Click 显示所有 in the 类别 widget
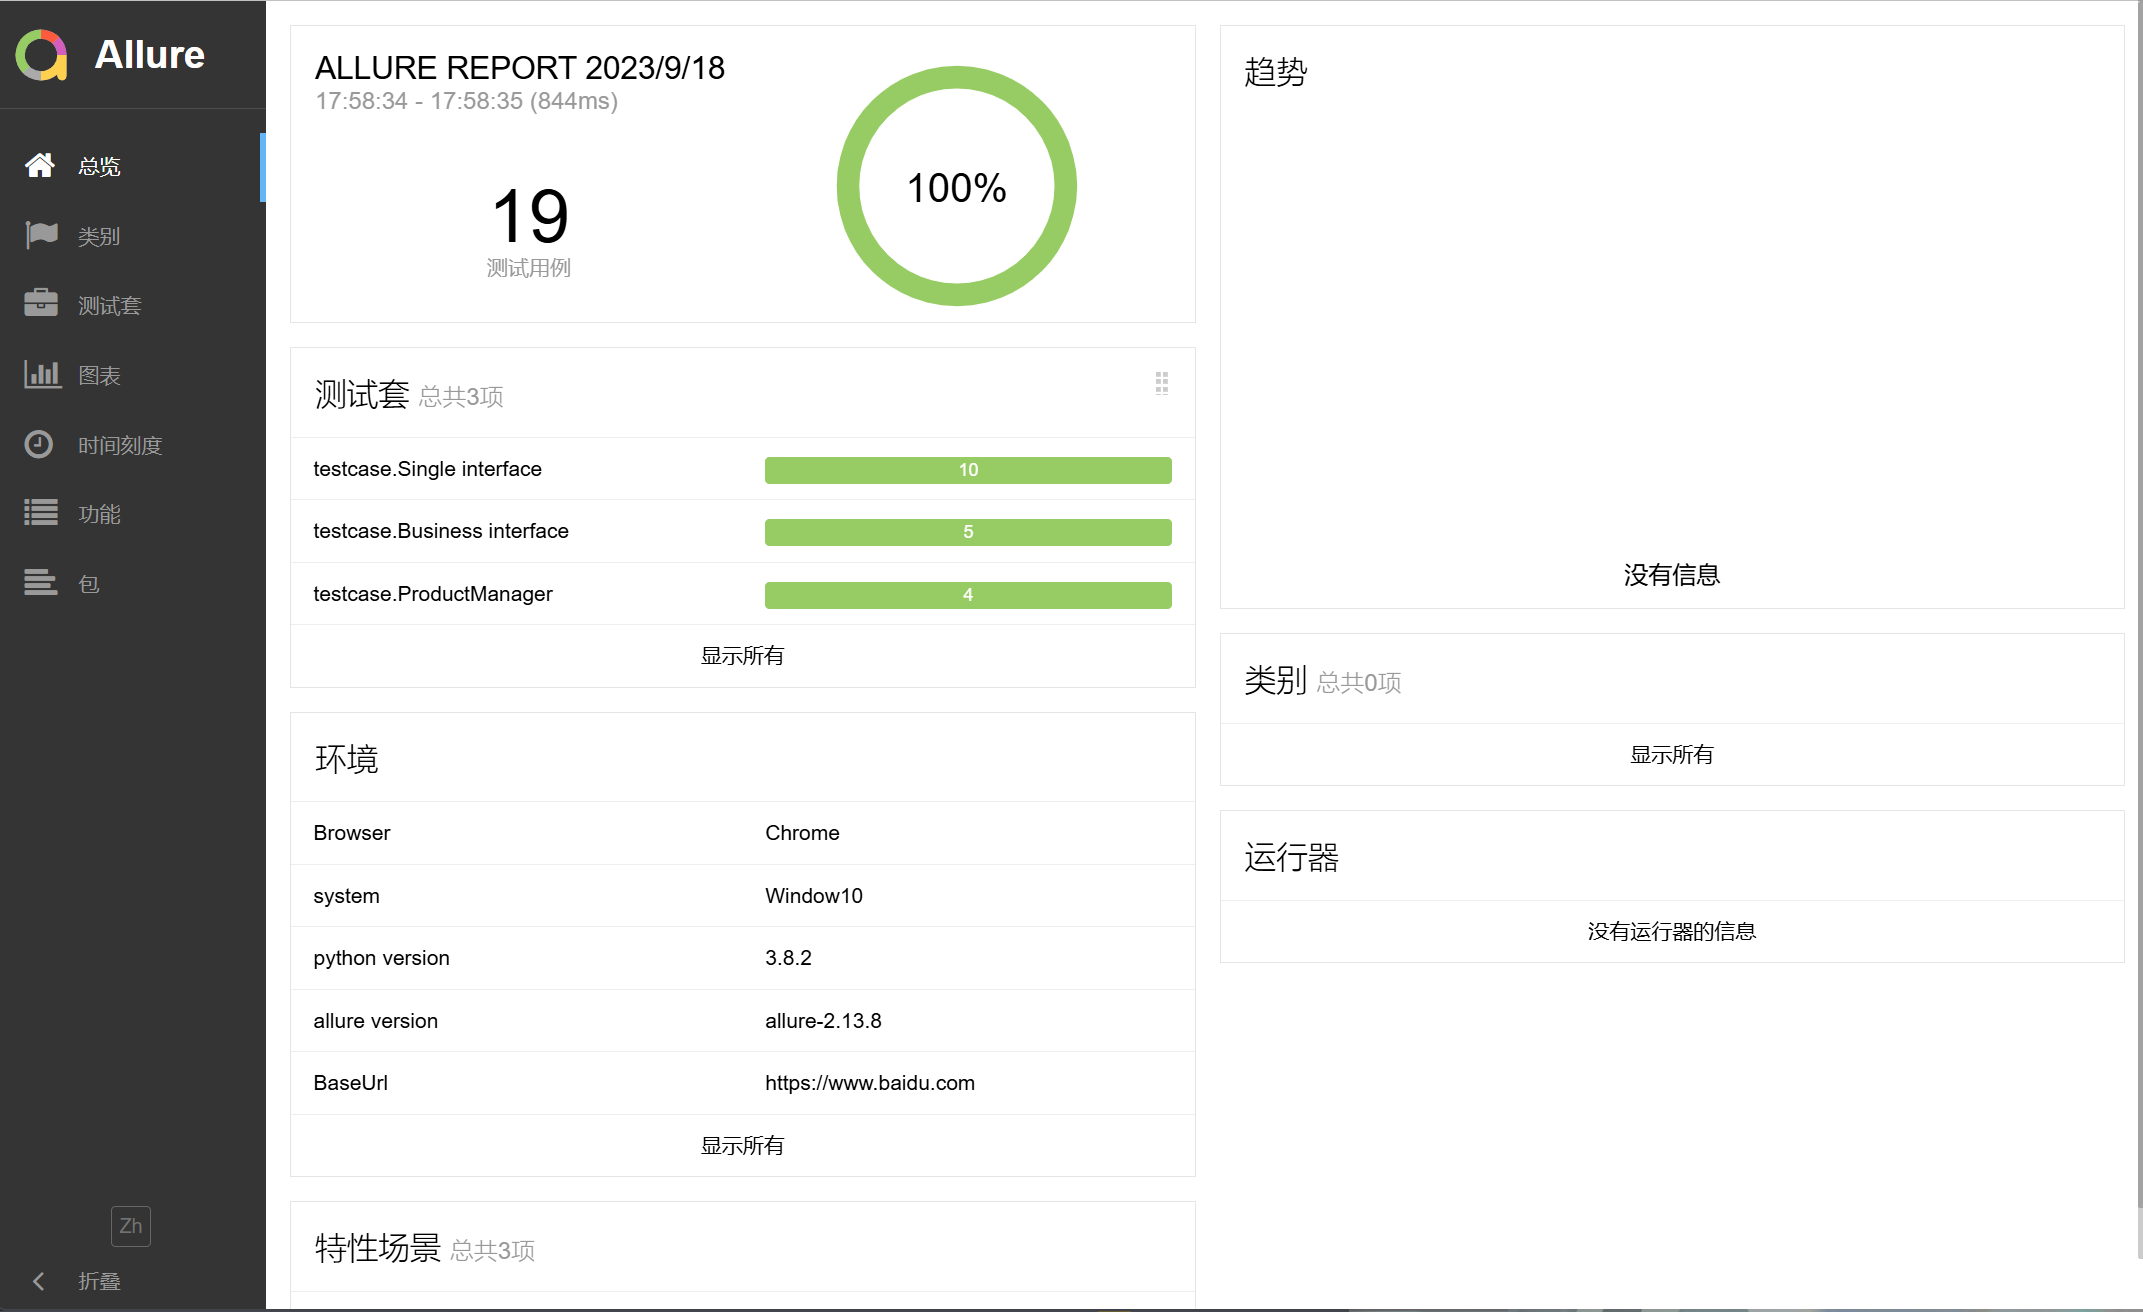 click(1671, 755)
